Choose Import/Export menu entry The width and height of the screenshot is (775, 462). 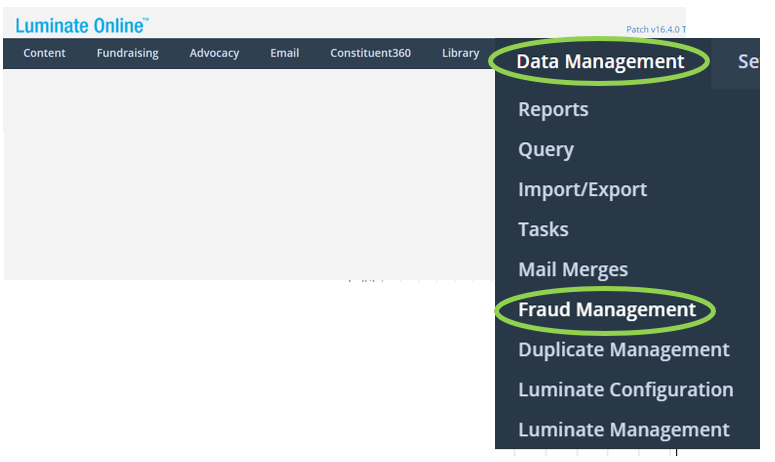click(x=582, y=189)
